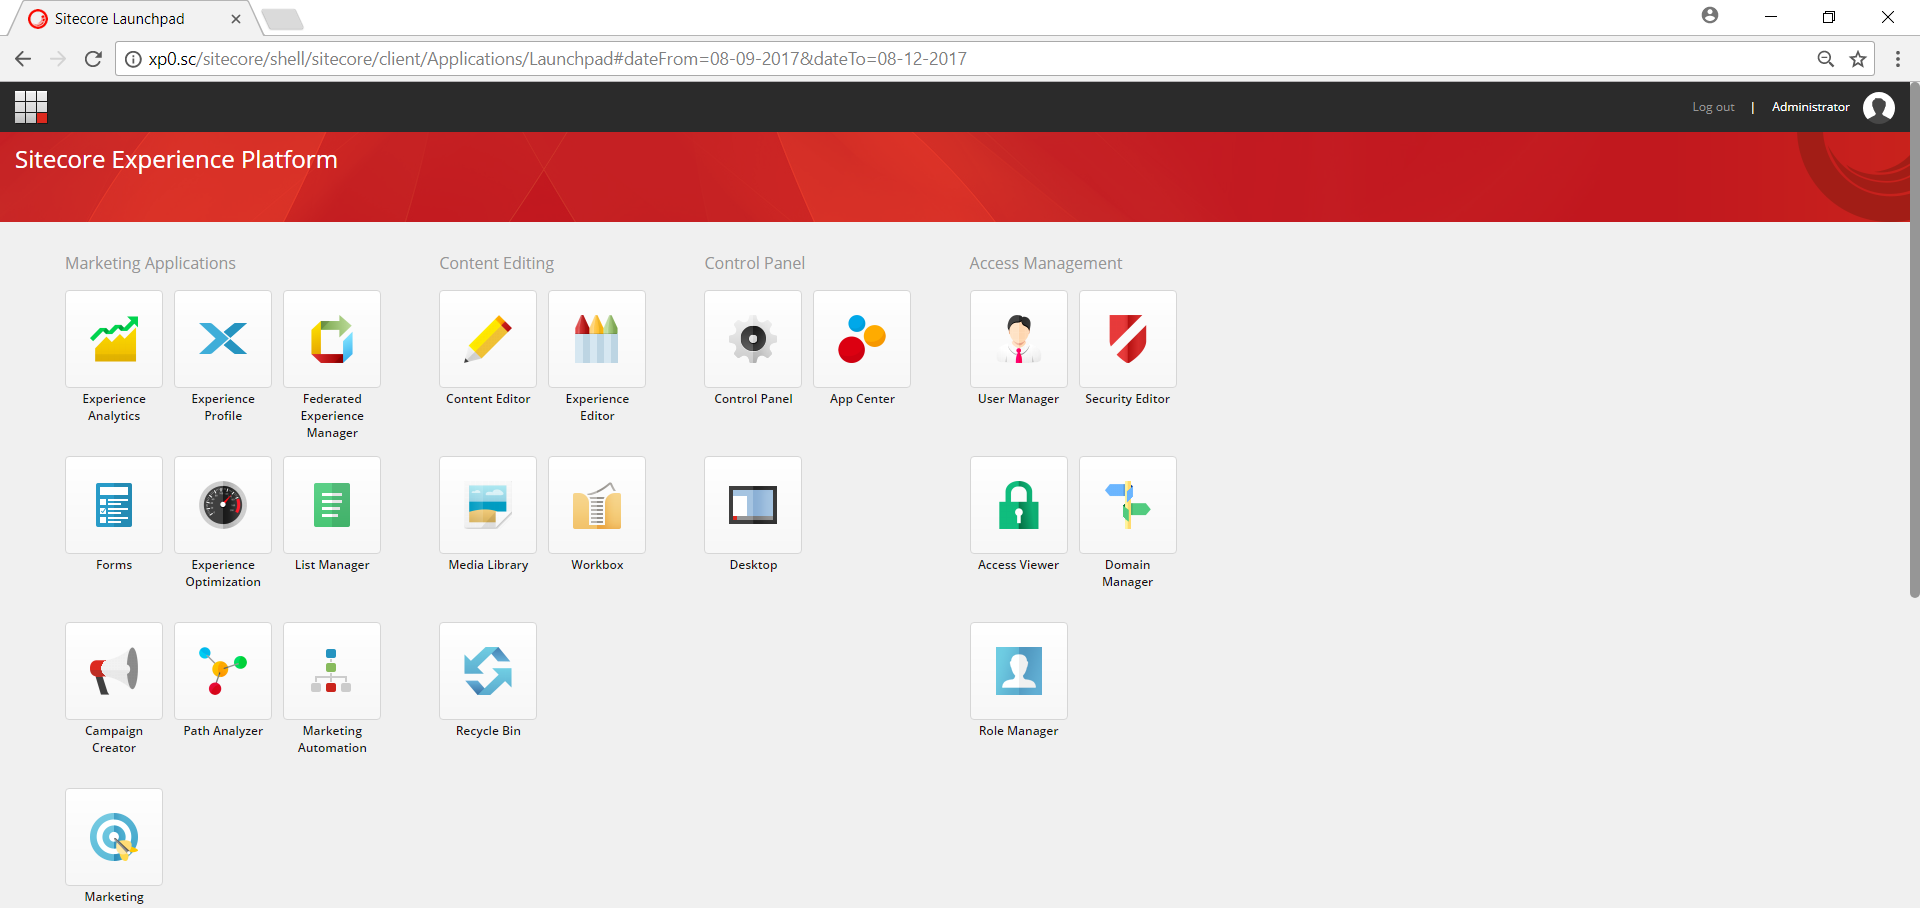
Task: Open a new browser tab
Action: pos(283,19)
